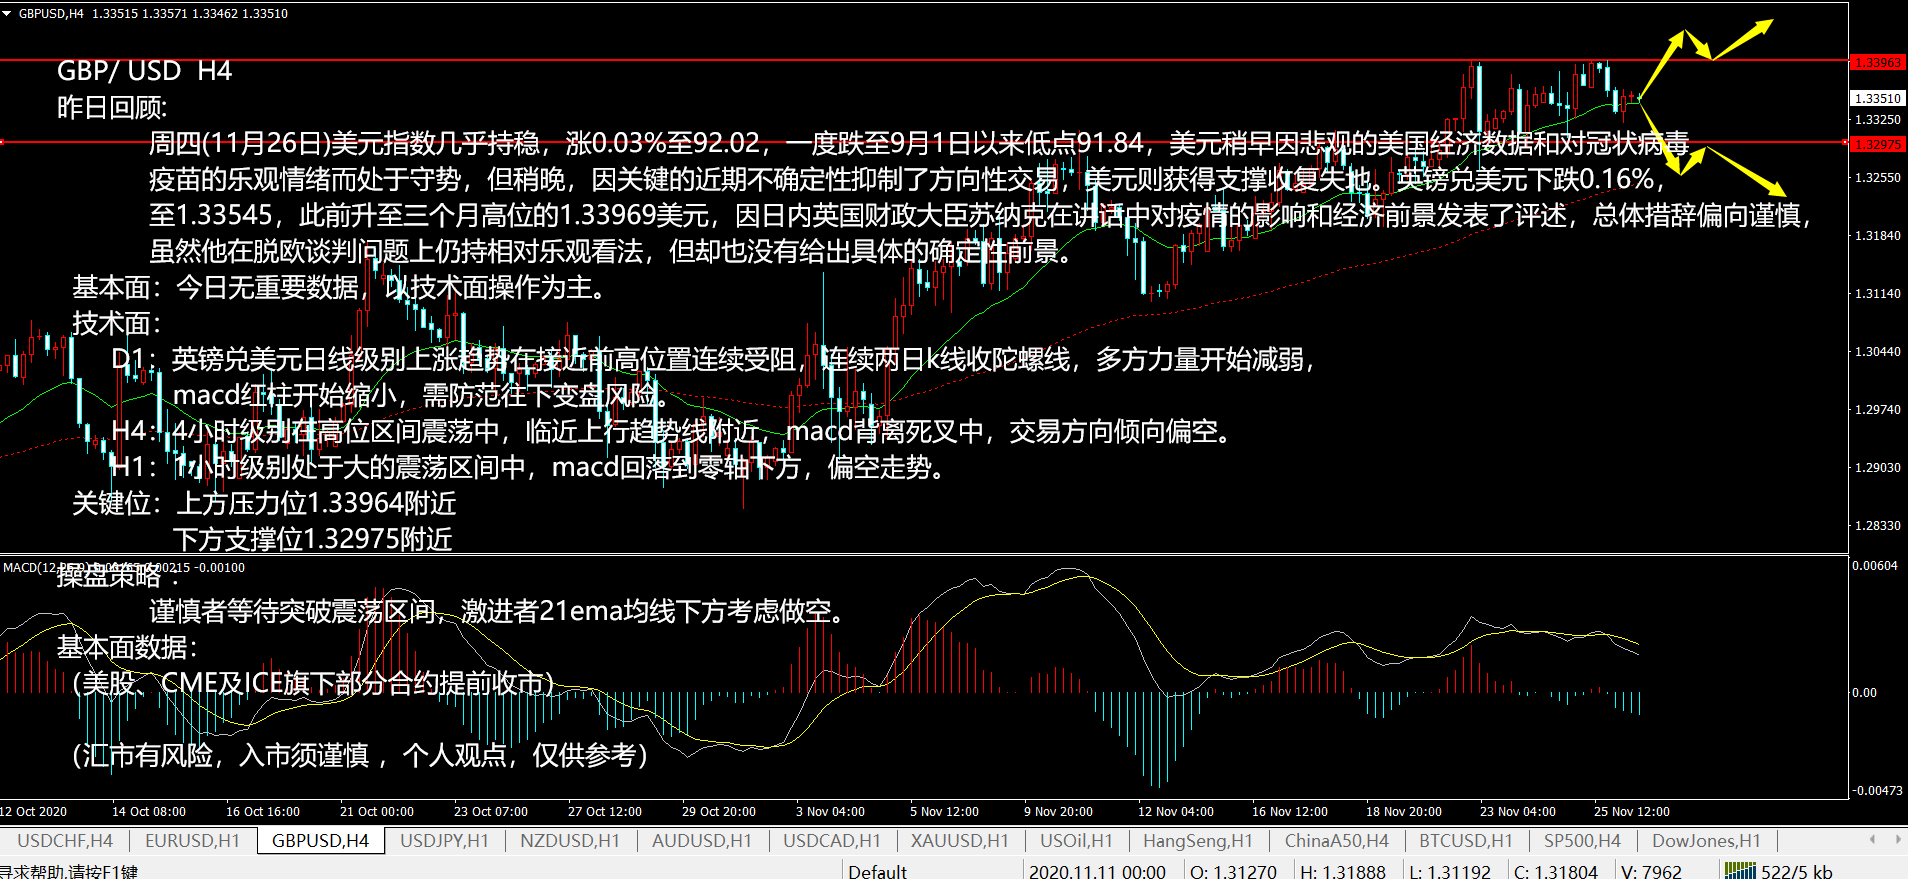This screenshot has height=879, width=1908.
Task: Click the 1.30440 price axis label
Action: [x=1877, y=351]
